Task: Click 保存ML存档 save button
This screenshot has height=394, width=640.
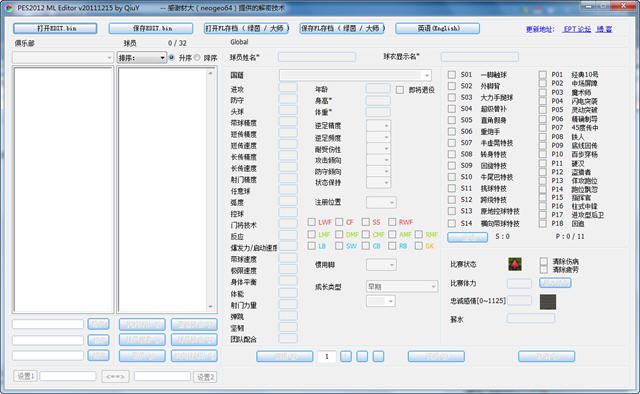Action: point(342,28)
